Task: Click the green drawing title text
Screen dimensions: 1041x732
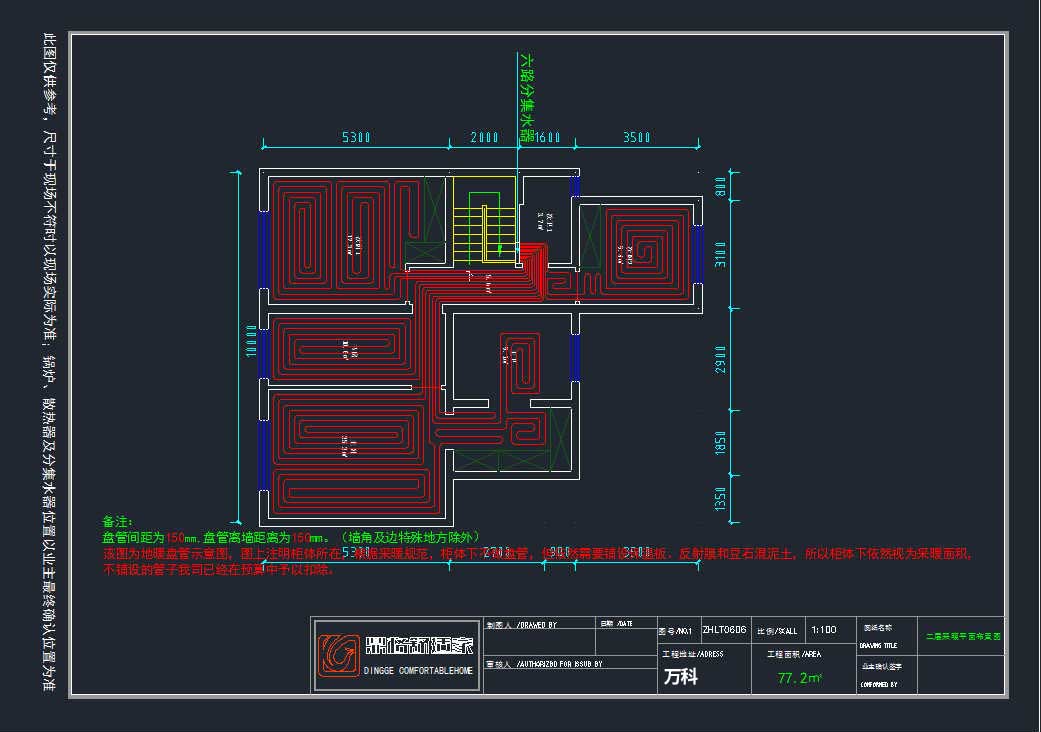Action: (x=962, y=635)
